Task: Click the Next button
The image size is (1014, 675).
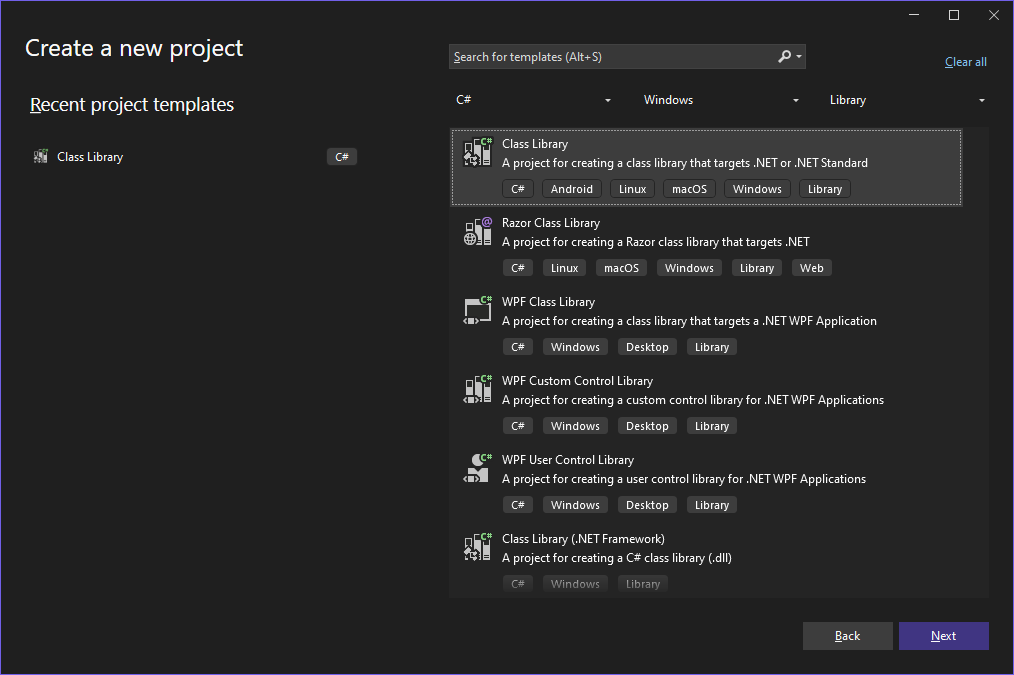Action: click(944, 636)
